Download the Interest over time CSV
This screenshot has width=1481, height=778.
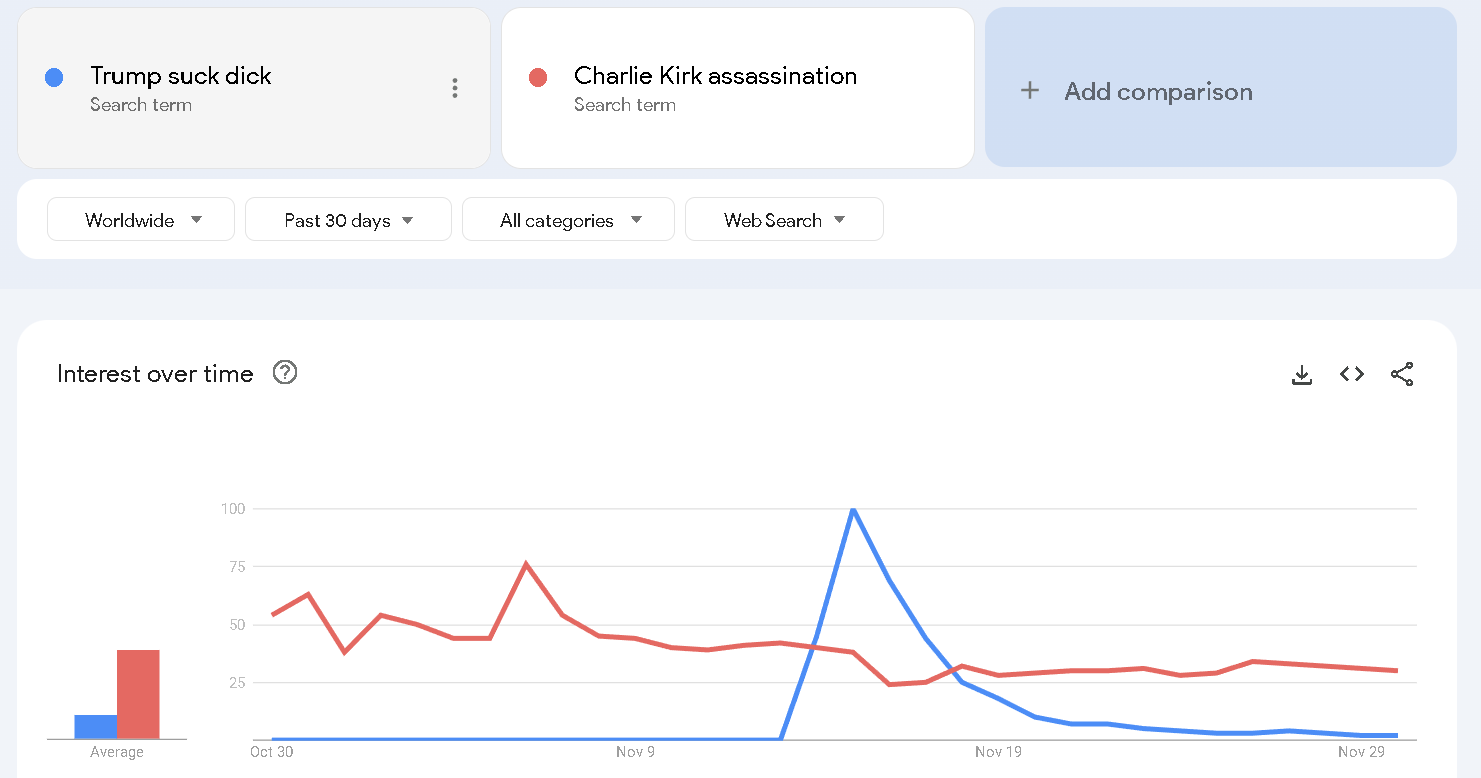(1301, 375)
